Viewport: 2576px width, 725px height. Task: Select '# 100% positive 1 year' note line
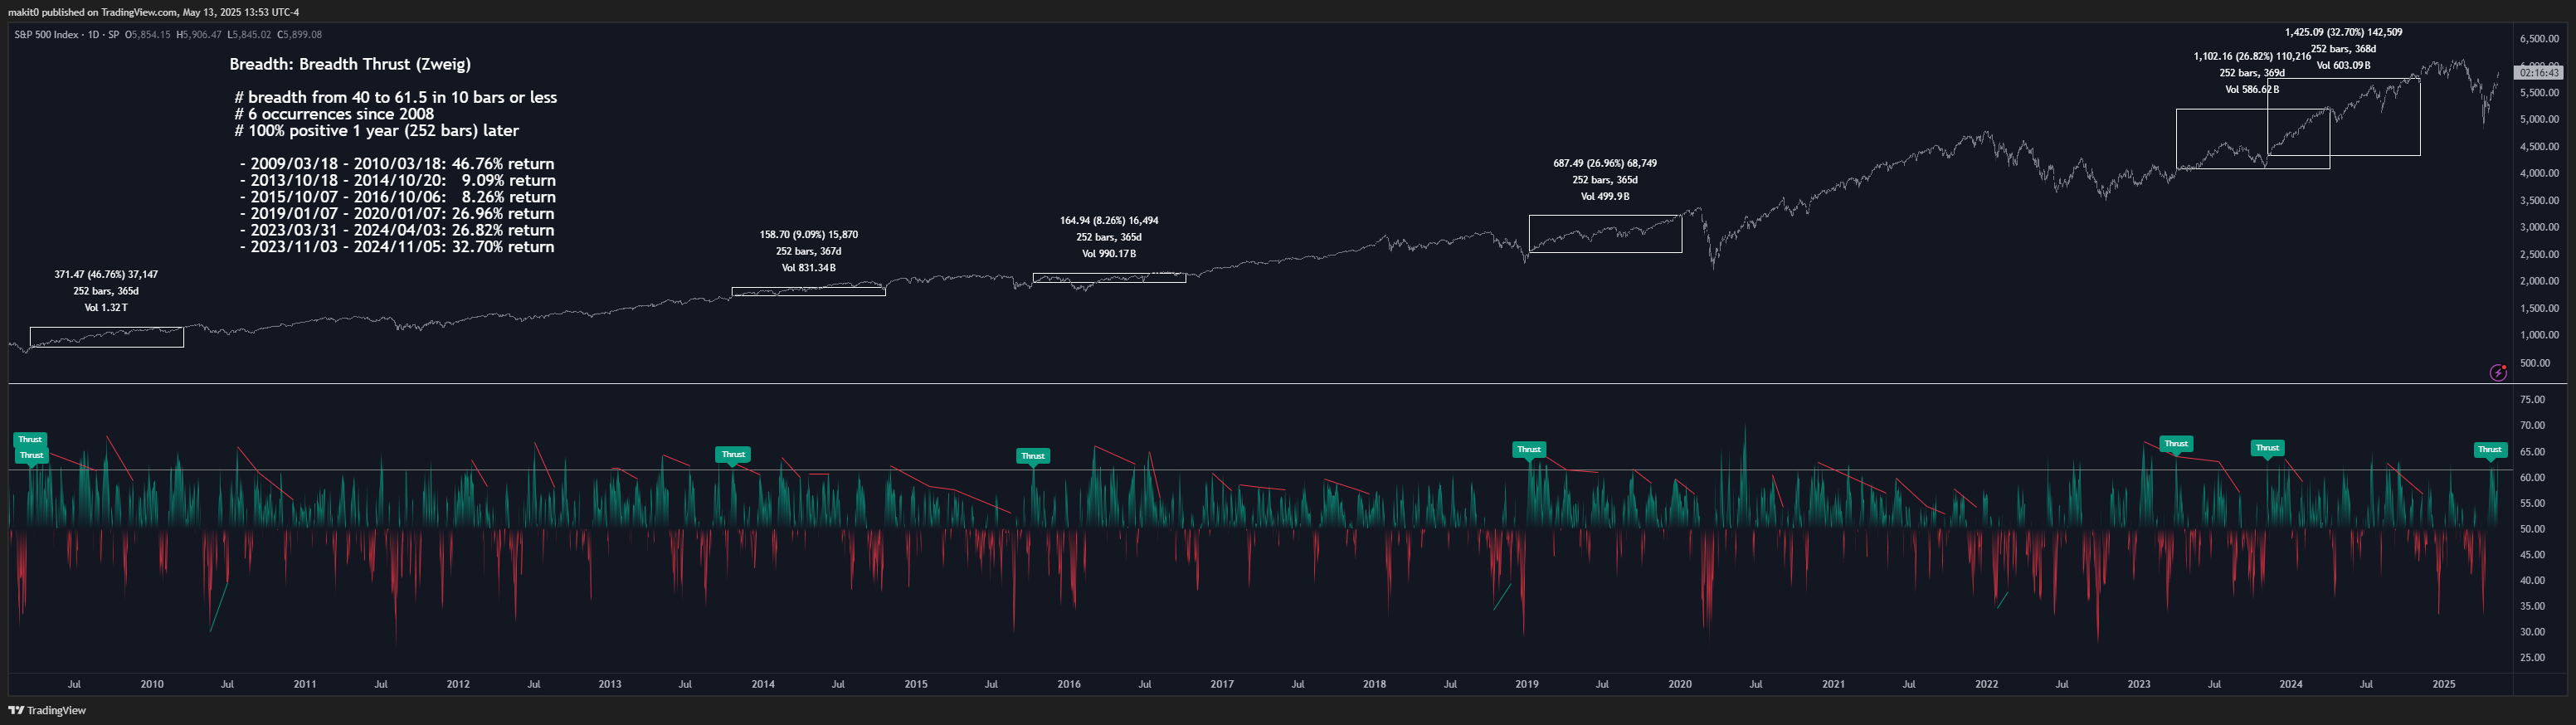click(376, 131)
